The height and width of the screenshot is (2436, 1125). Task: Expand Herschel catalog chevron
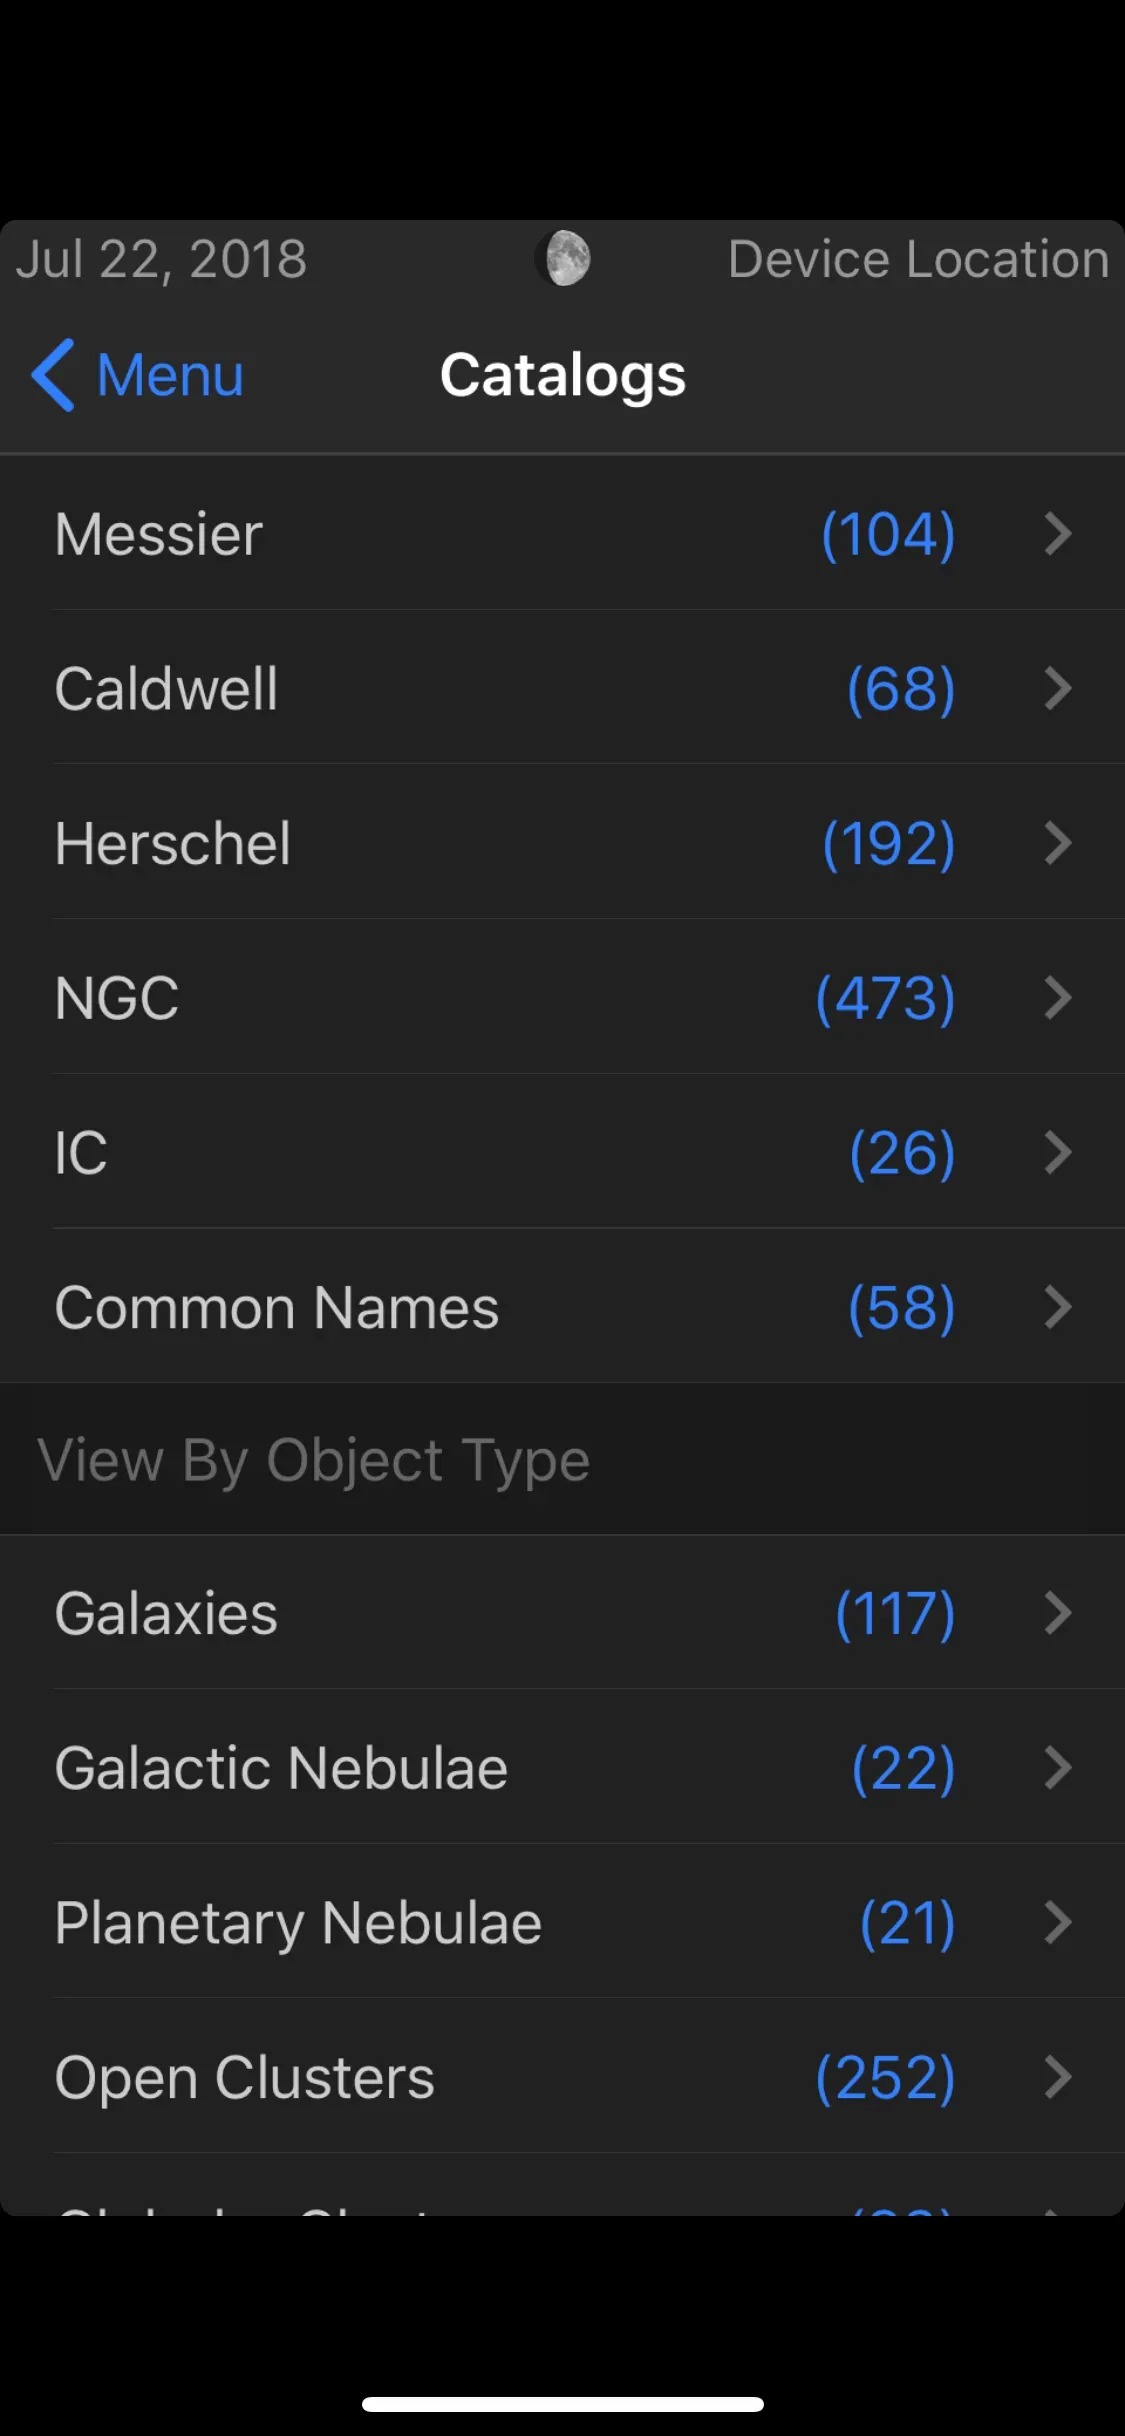pyautogui.click(x=1057, y=843)
